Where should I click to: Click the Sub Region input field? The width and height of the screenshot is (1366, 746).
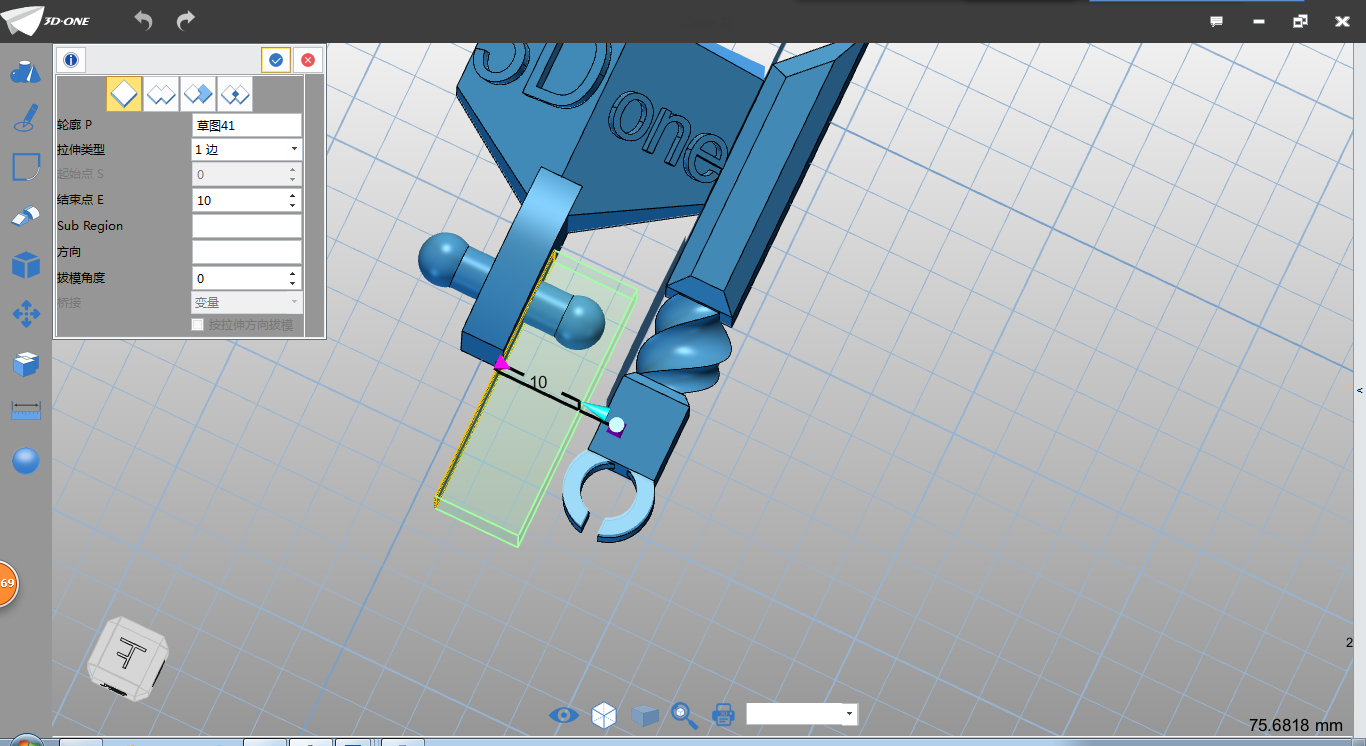coord(246,226)
